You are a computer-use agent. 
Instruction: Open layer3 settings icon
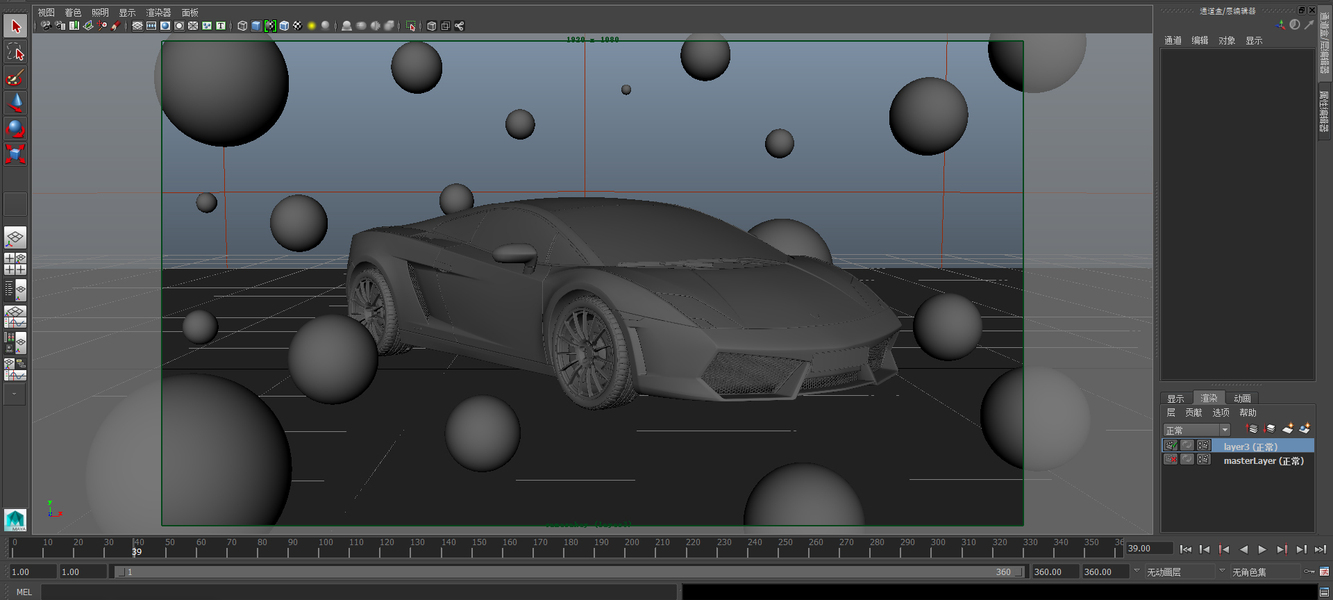[x=1203, y=445]
